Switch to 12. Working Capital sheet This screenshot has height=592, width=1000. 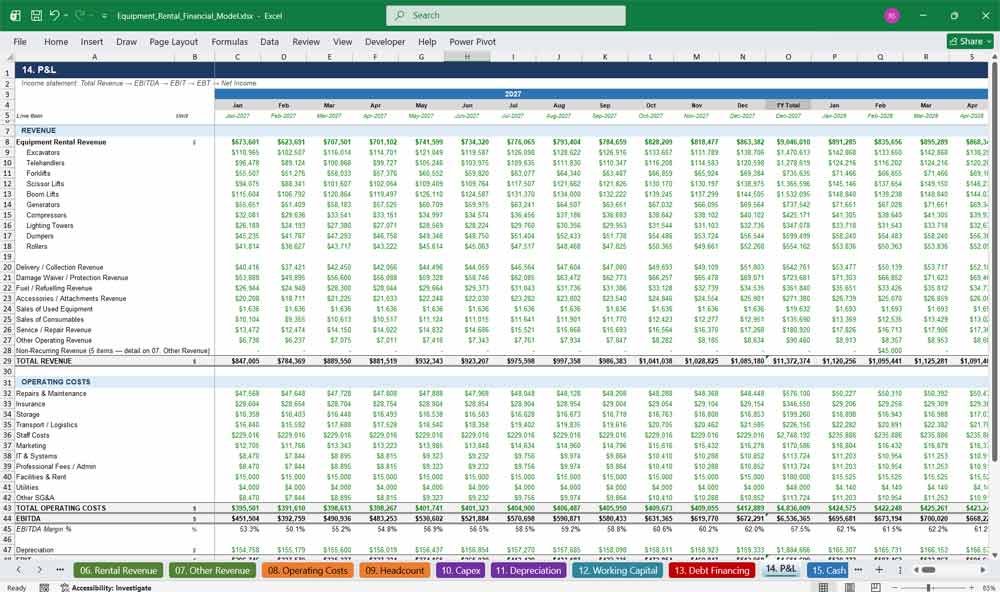click(x=618, y=570)
